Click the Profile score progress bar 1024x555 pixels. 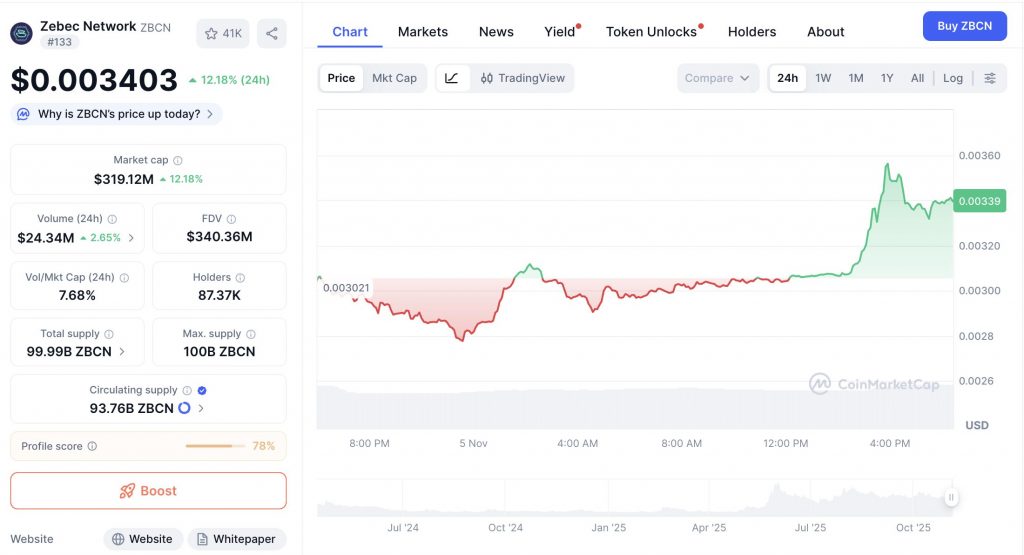(x=215, y=446)
